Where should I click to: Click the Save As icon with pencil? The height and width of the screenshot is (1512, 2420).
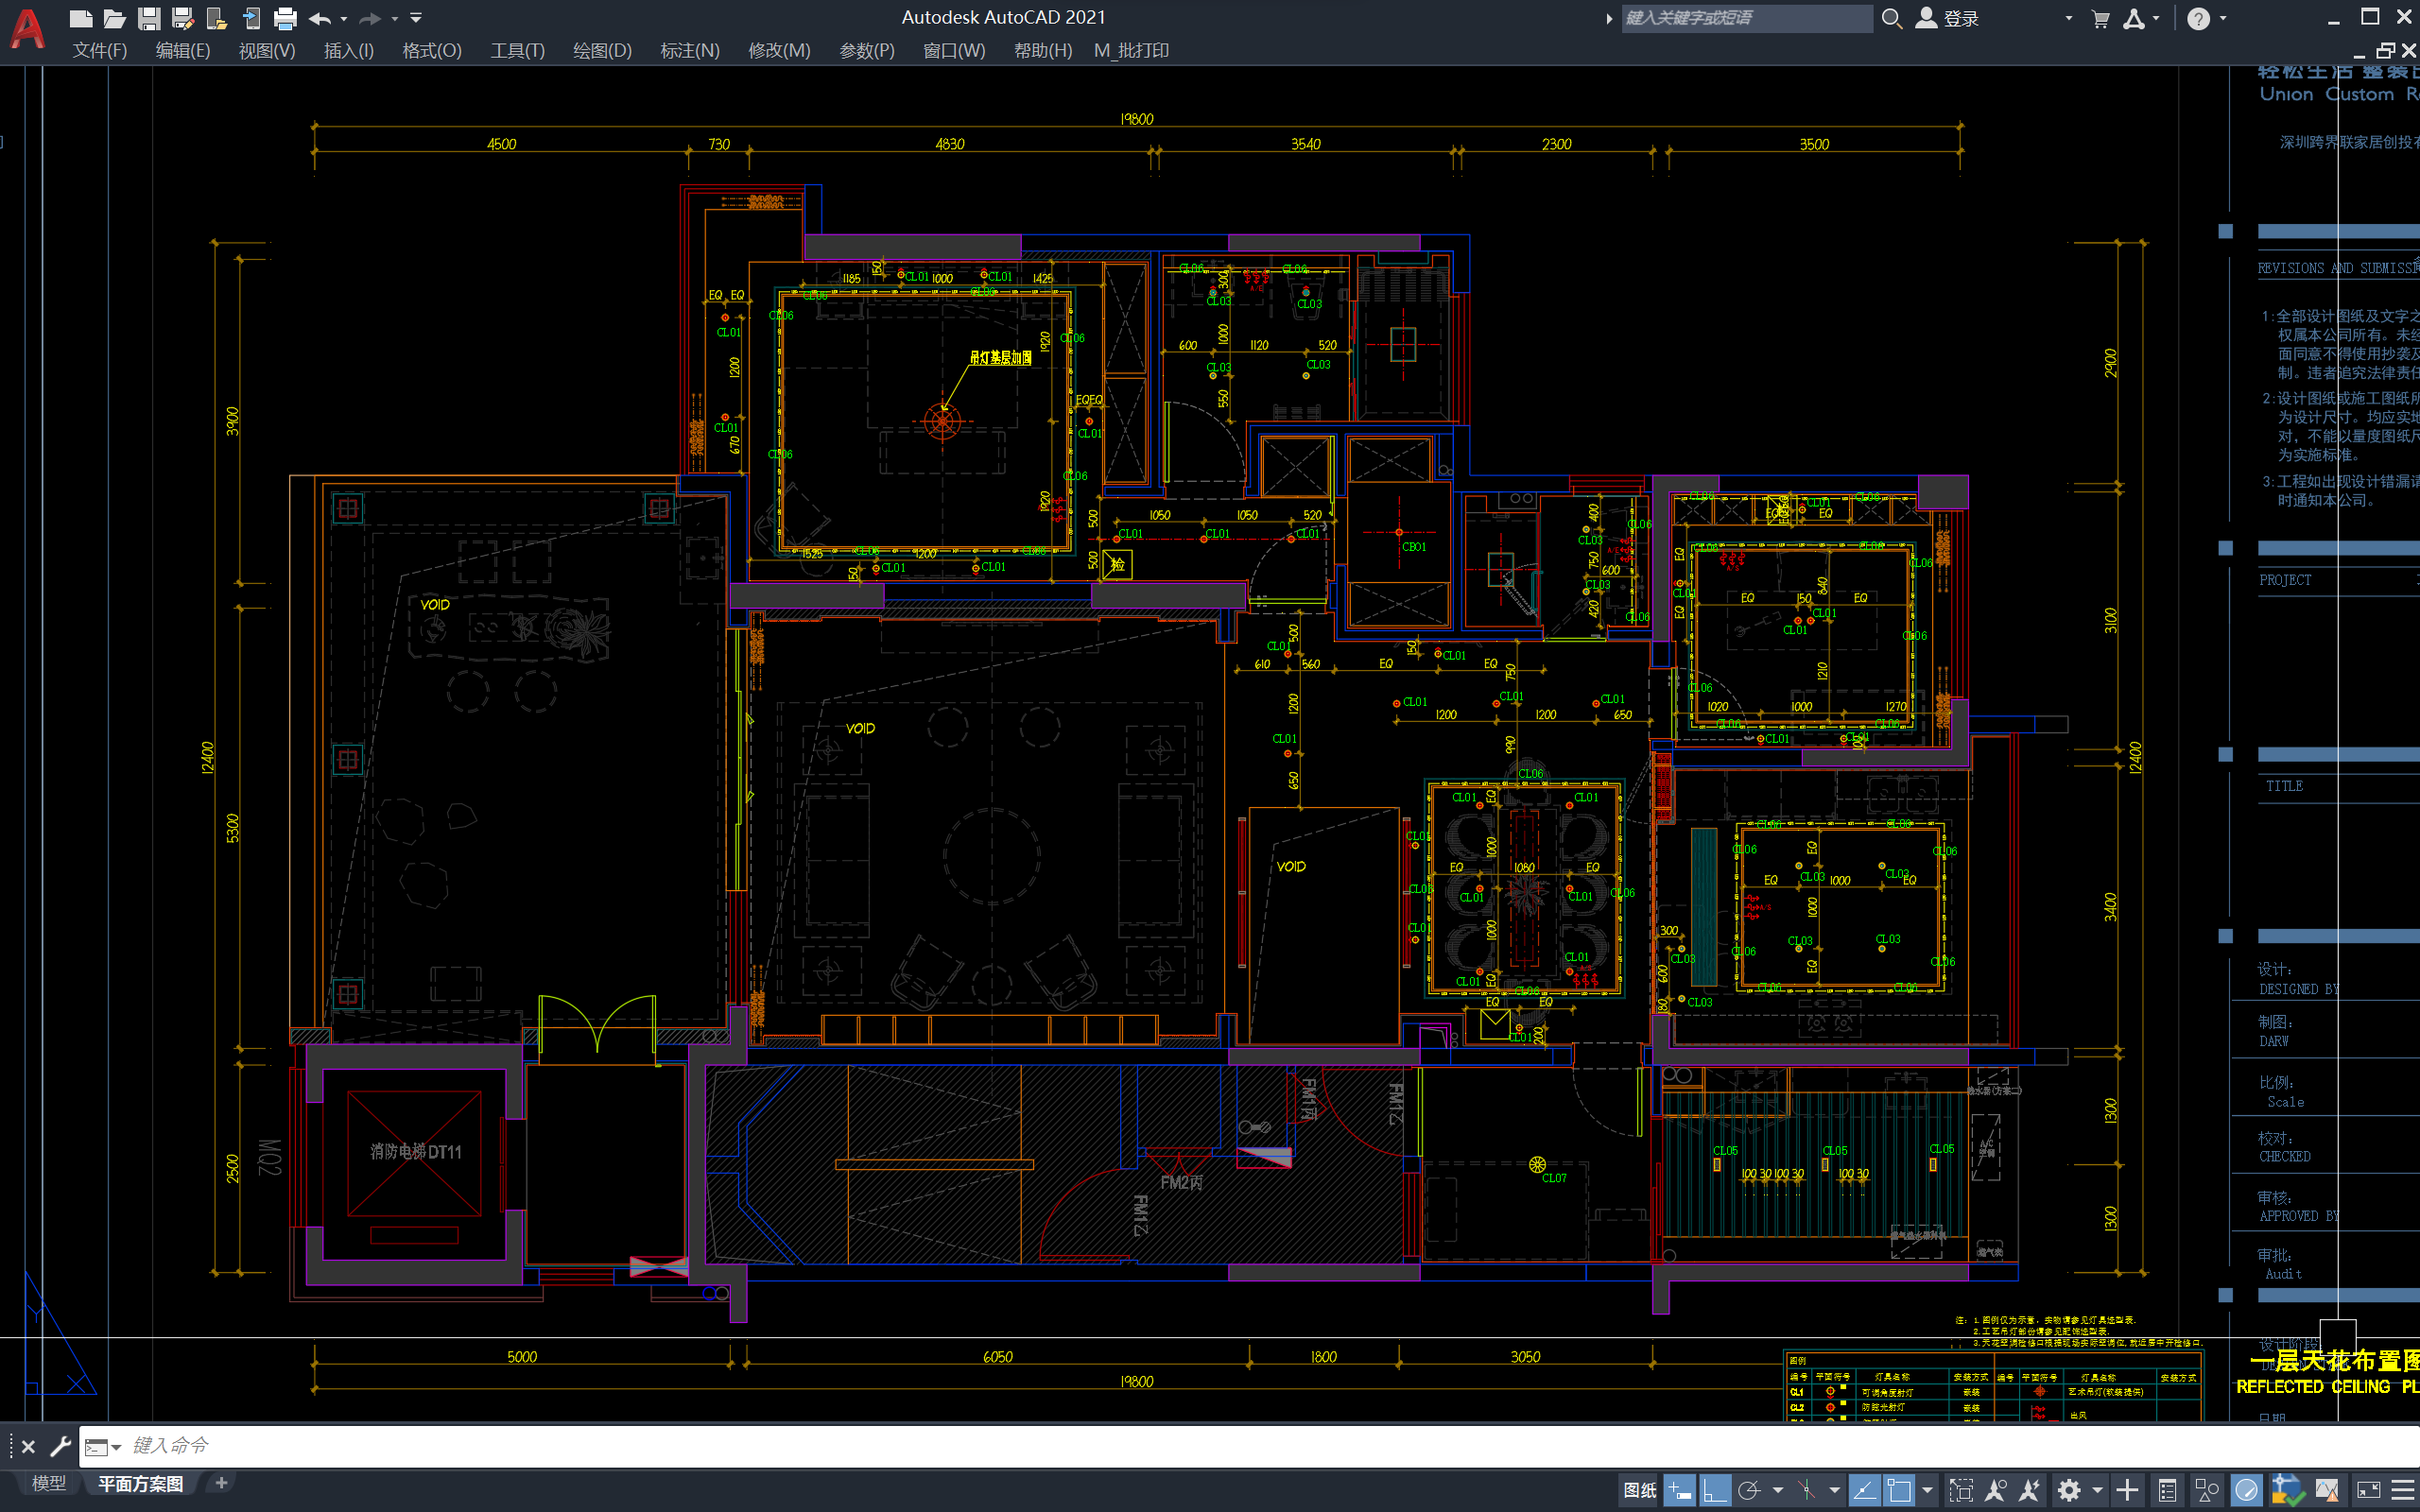[x=182, y=18]
